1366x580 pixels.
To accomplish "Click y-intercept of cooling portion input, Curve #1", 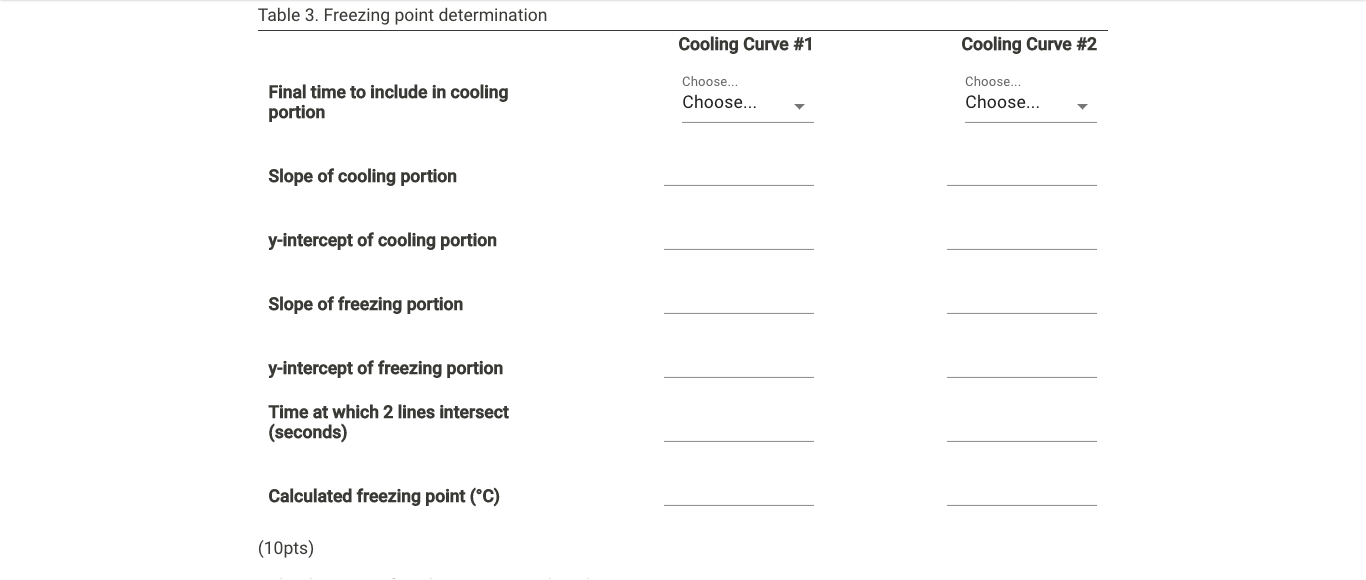I will 739,238.
